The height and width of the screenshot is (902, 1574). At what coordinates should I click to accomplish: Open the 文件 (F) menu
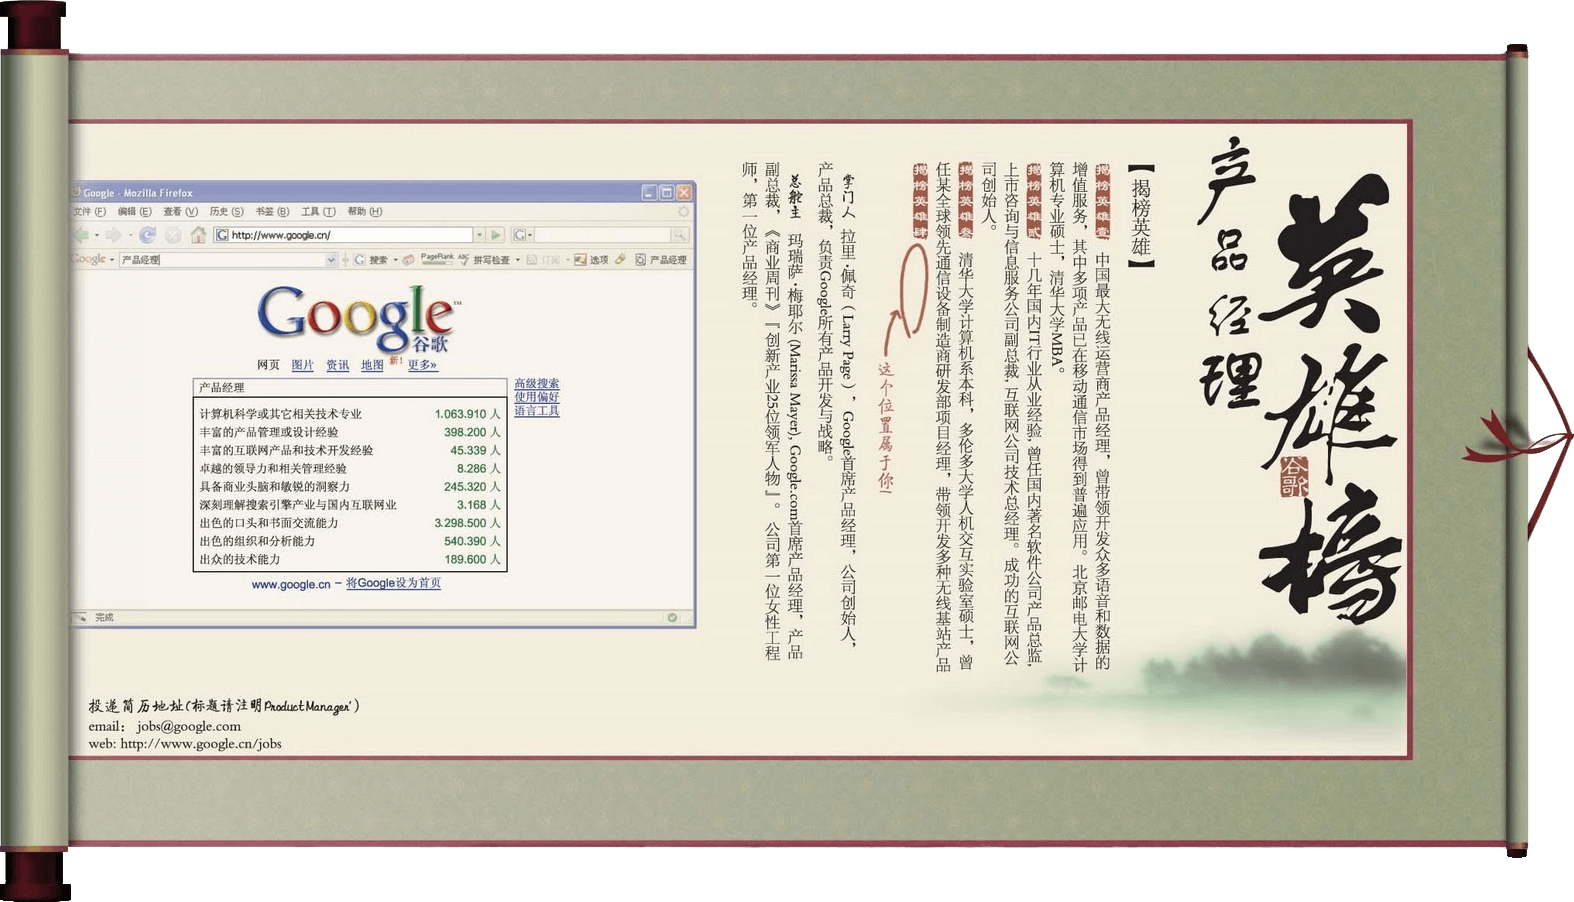(x=90, y=211)
